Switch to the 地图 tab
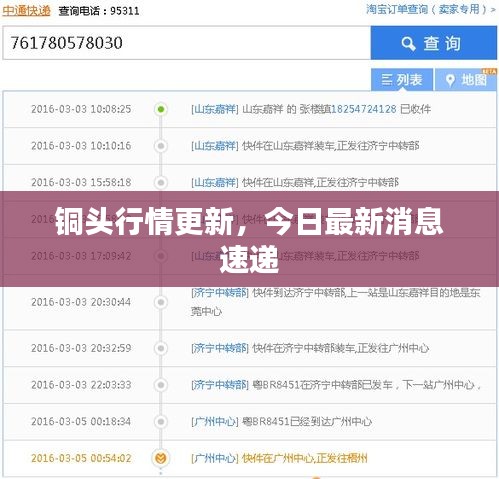Image resolution: width=499 pixels, height=479 pixels. click(x=466, y=80)
